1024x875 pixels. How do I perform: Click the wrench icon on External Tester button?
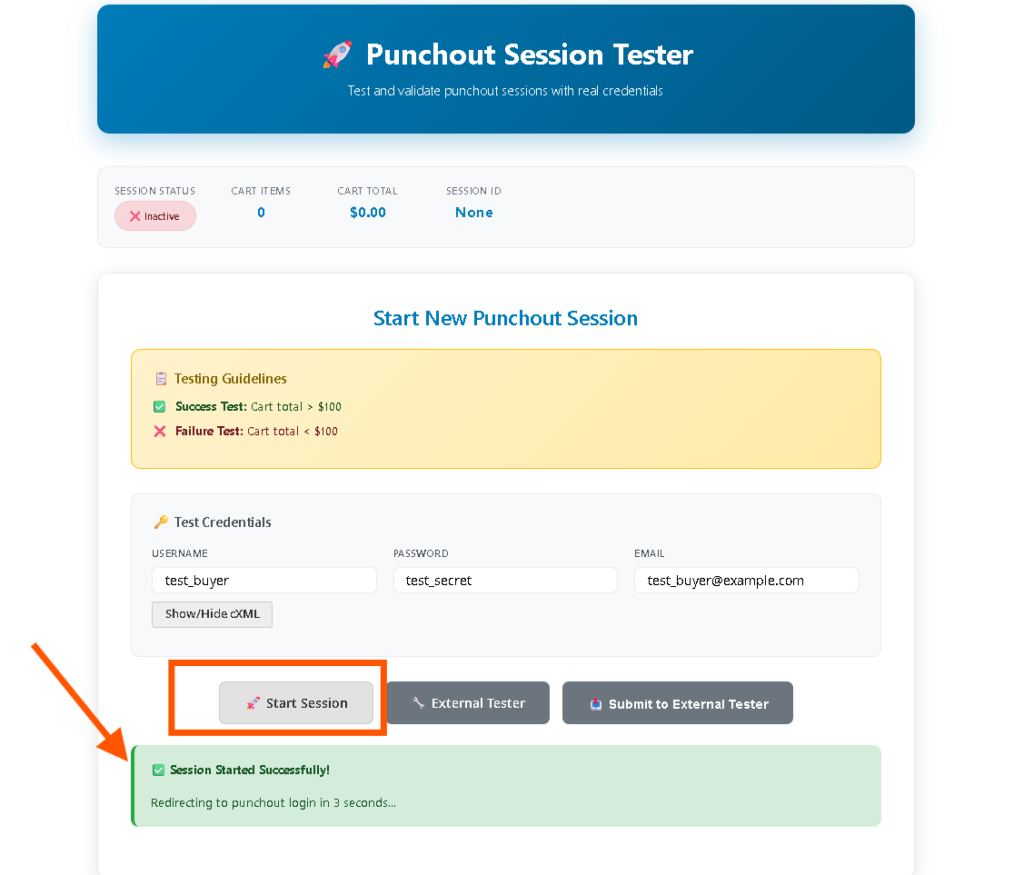pos(419,703)
